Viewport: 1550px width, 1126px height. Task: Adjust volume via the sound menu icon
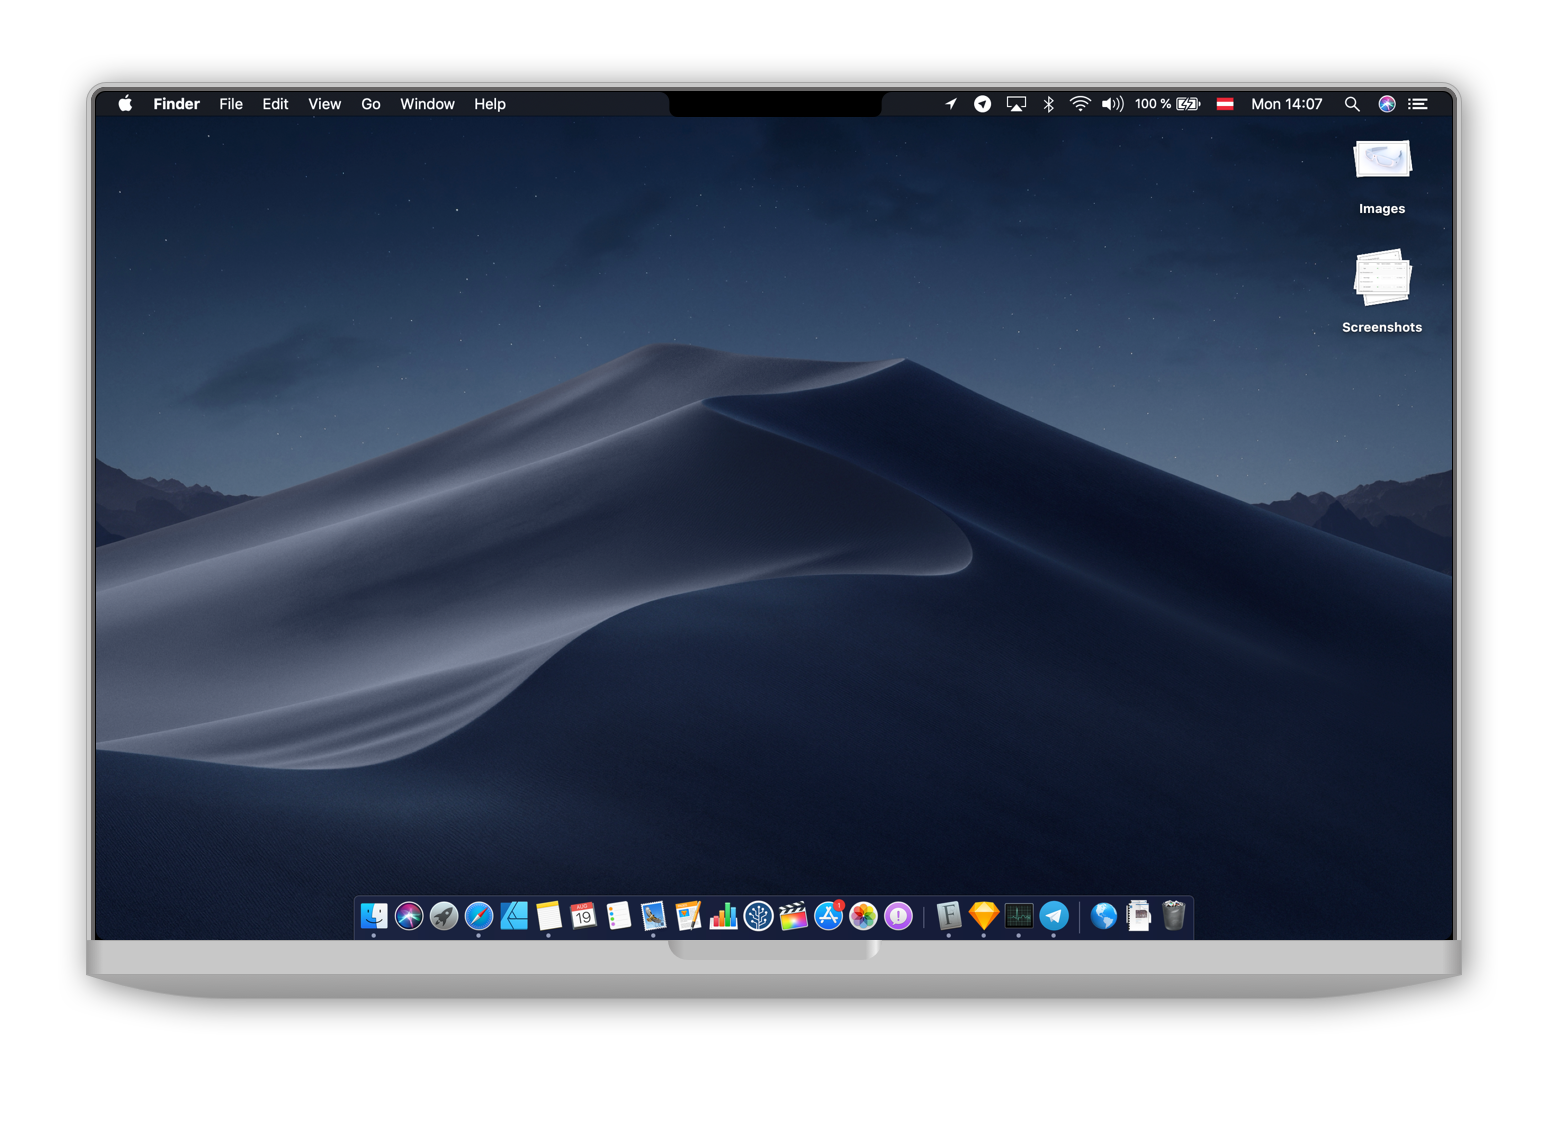click(x=1113, y=103)
